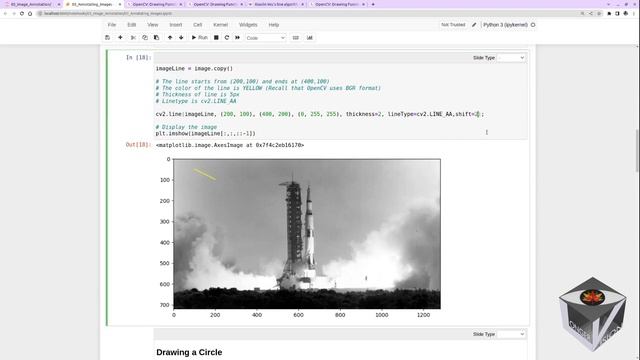This screenshot has height=360, width=640.
Task: Click the Out[18] output prompt
Action: (138, 144)
